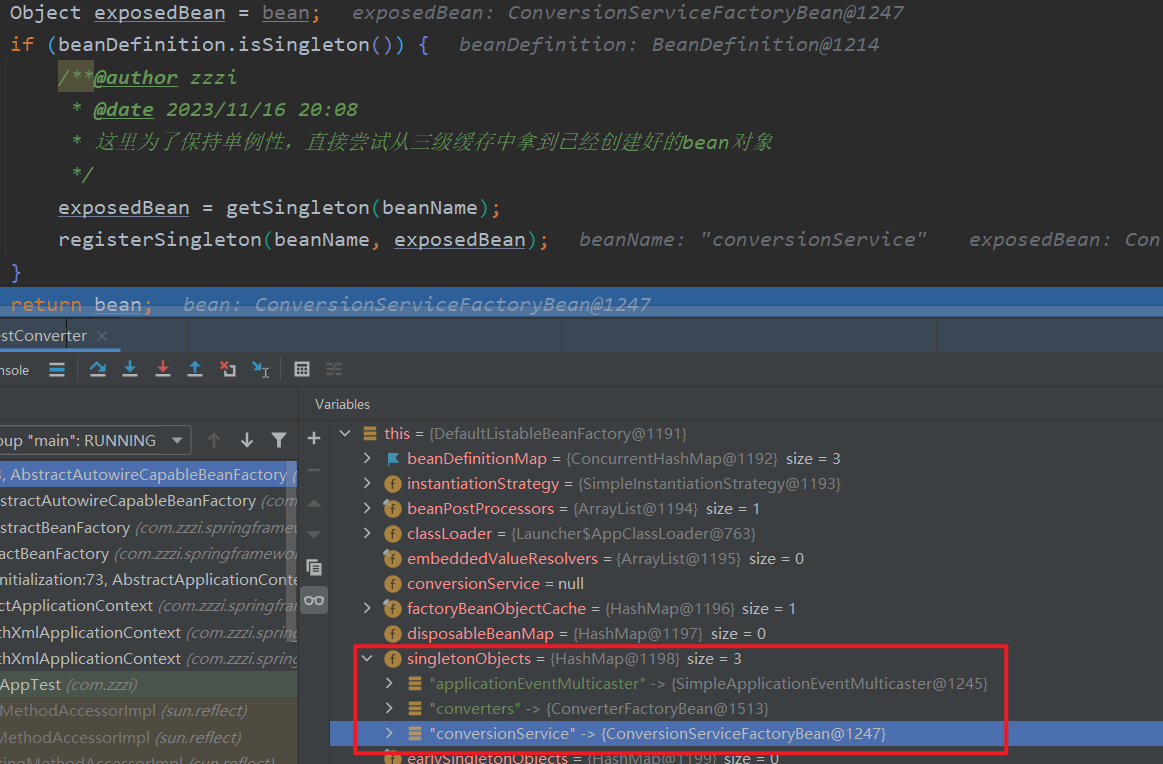Expand the beanDefinitionMap variable node
The image size is (1163, 764).
pyautogui.click(x=367, y=459)
